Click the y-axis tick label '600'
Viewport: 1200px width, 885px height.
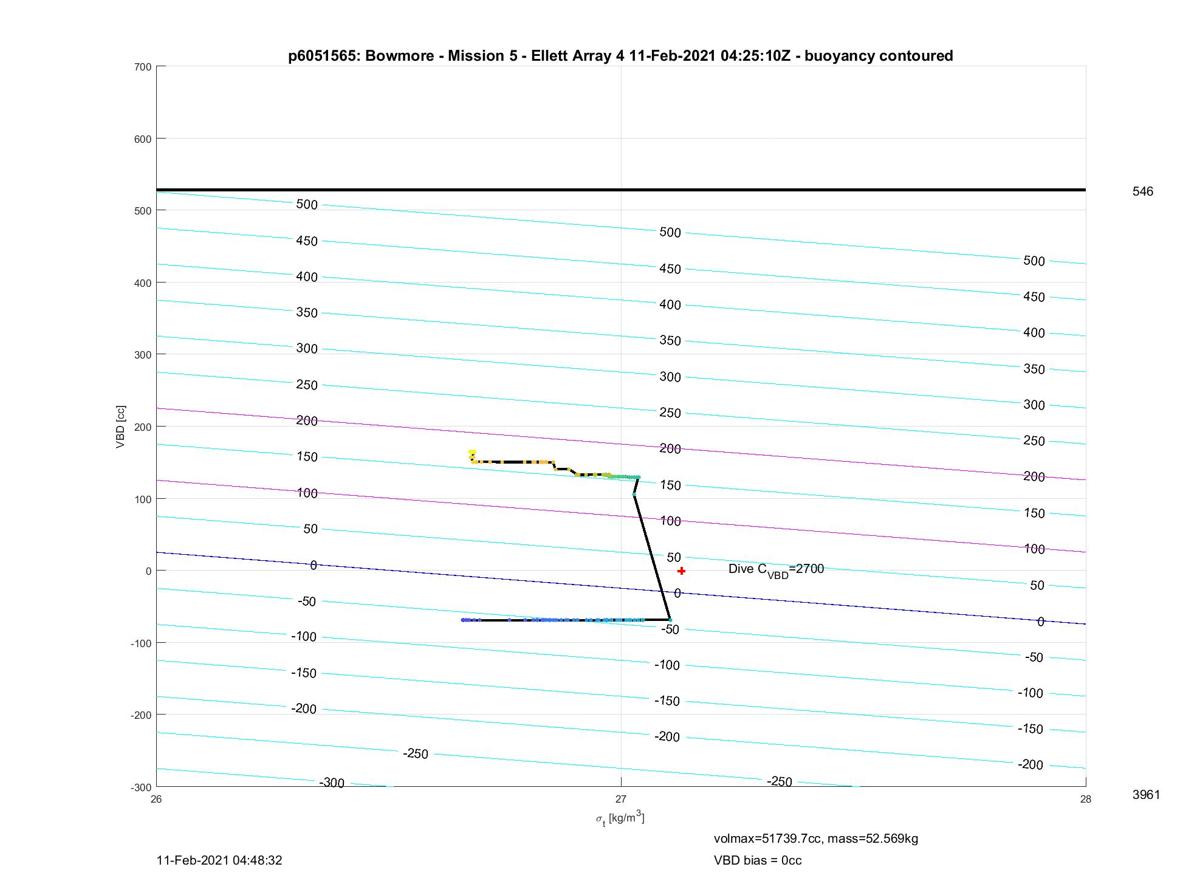142,139
